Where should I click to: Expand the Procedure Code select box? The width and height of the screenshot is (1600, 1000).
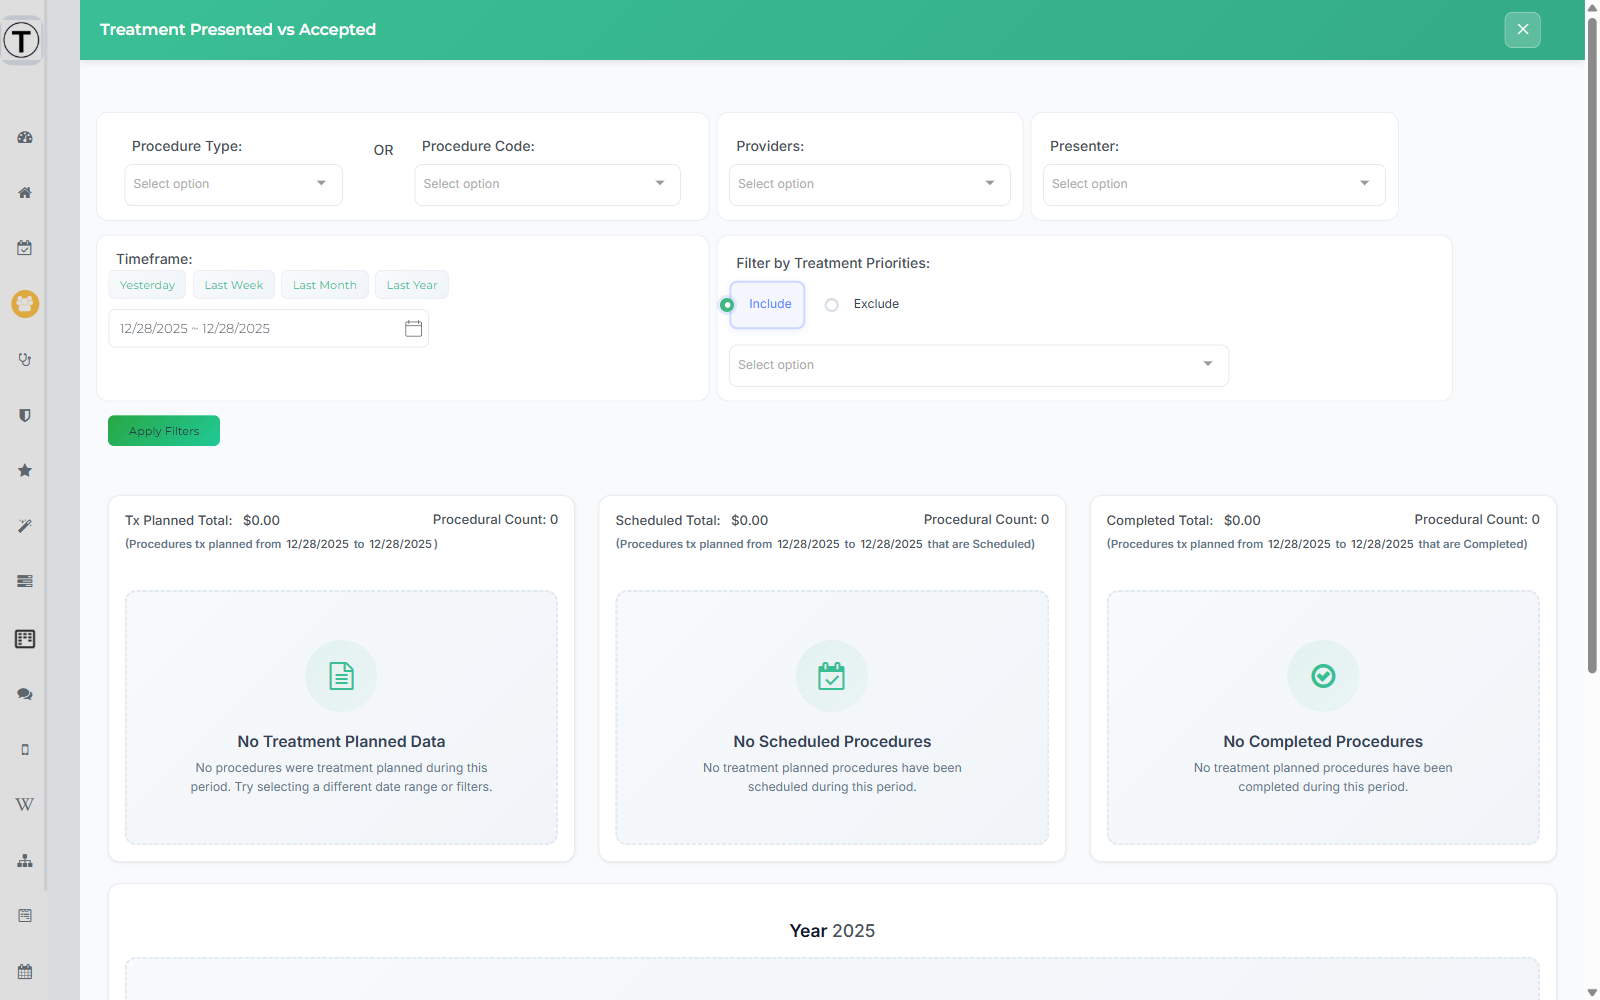tap(547, 184)
